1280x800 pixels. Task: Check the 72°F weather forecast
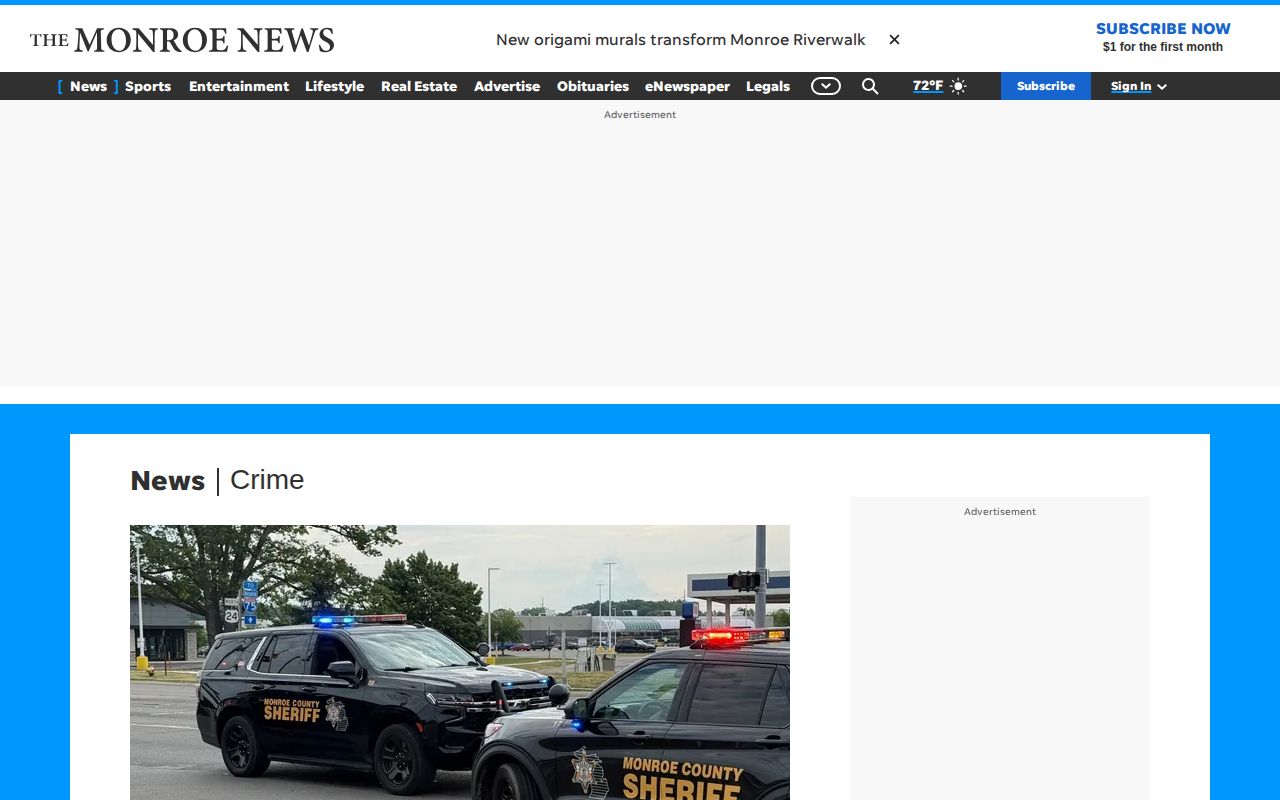tap(928, 86)
